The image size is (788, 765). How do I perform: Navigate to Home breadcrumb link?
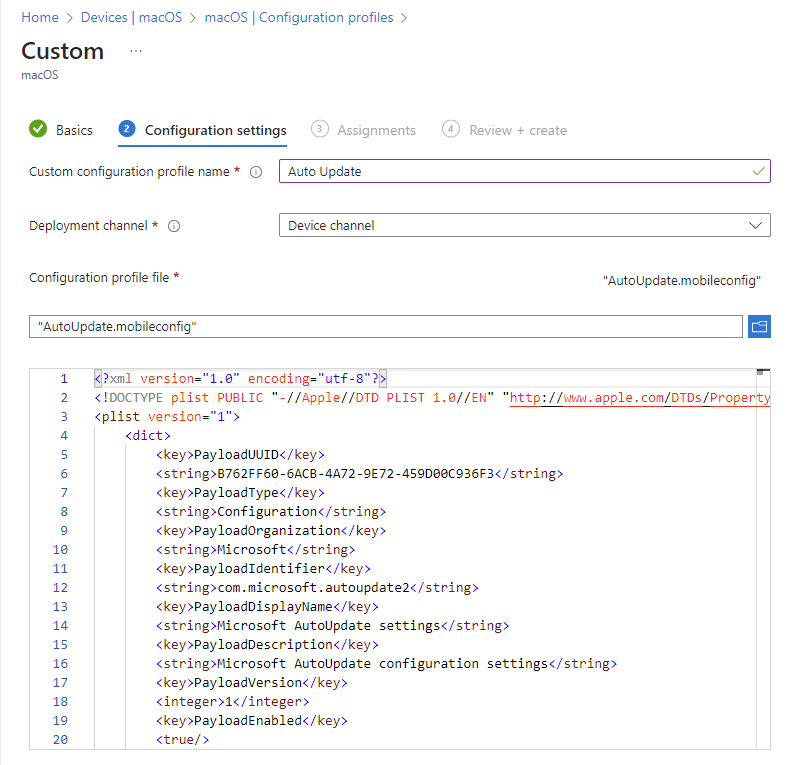click(40, 18)
